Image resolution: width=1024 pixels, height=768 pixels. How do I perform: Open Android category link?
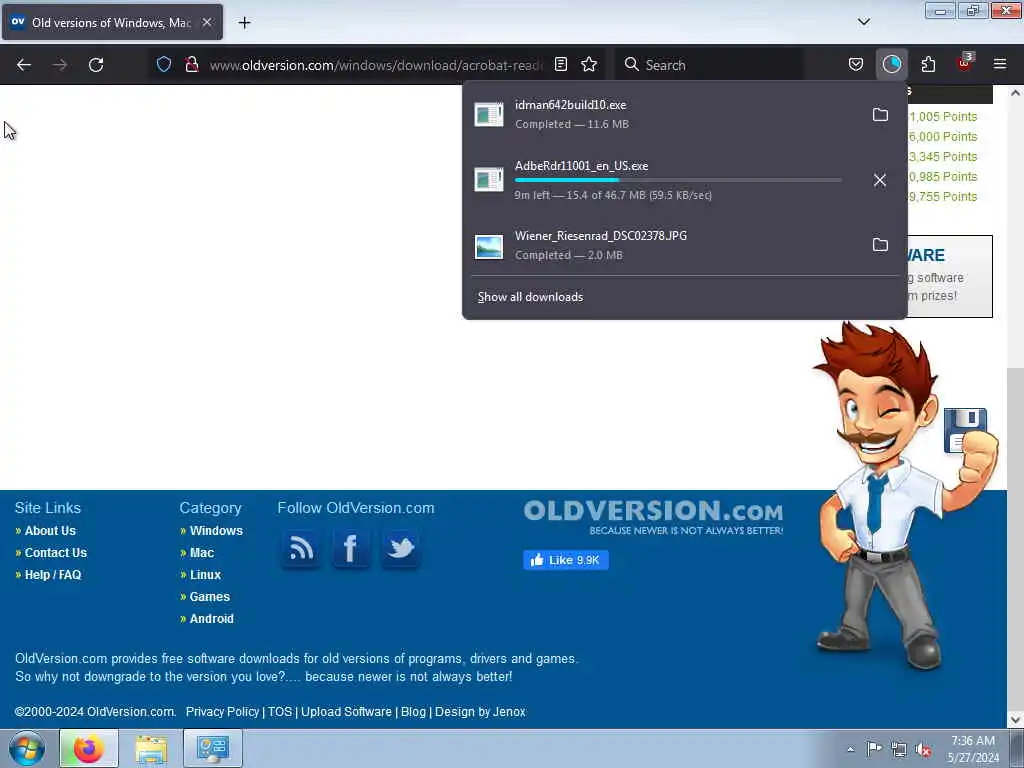pos(212,619)
